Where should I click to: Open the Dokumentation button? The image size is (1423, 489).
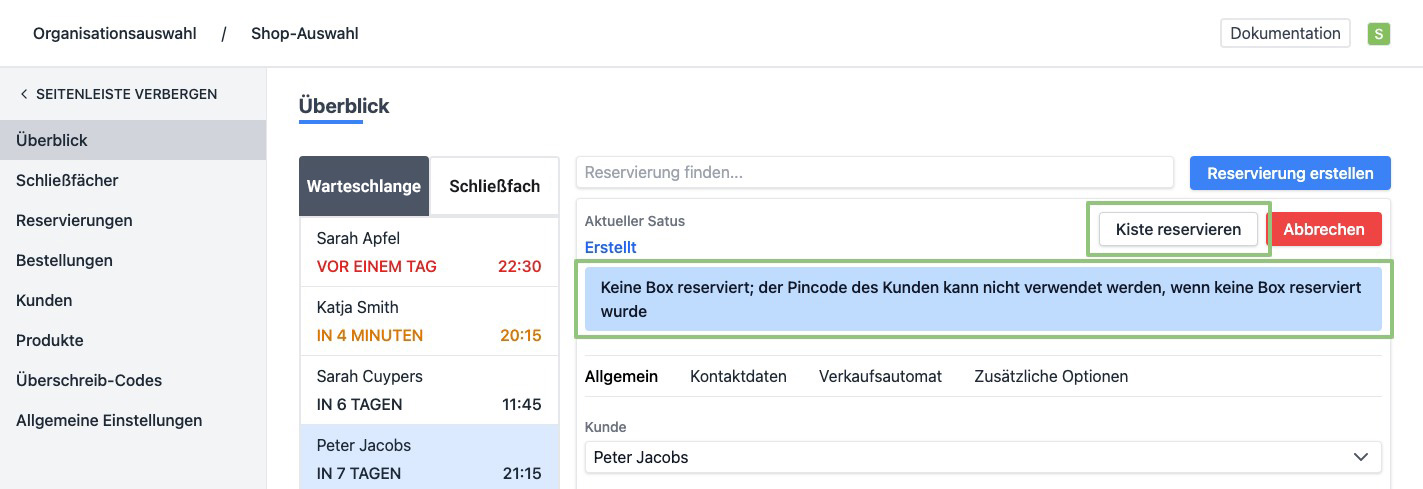1285,33
